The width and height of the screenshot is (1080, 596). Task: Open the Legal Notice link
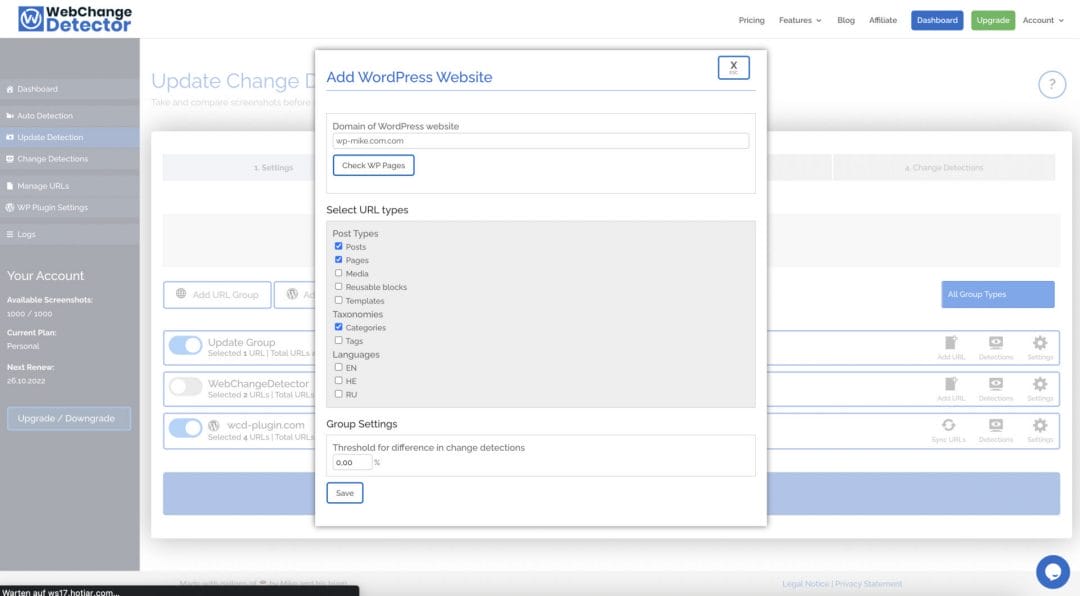[805, 584]
